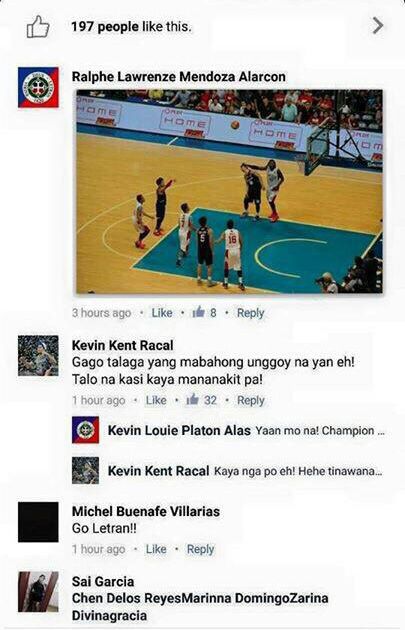The image size is (405, 630).
Task: View the 32 likes thumbs-up count
Action: click(x=202, y=400)
